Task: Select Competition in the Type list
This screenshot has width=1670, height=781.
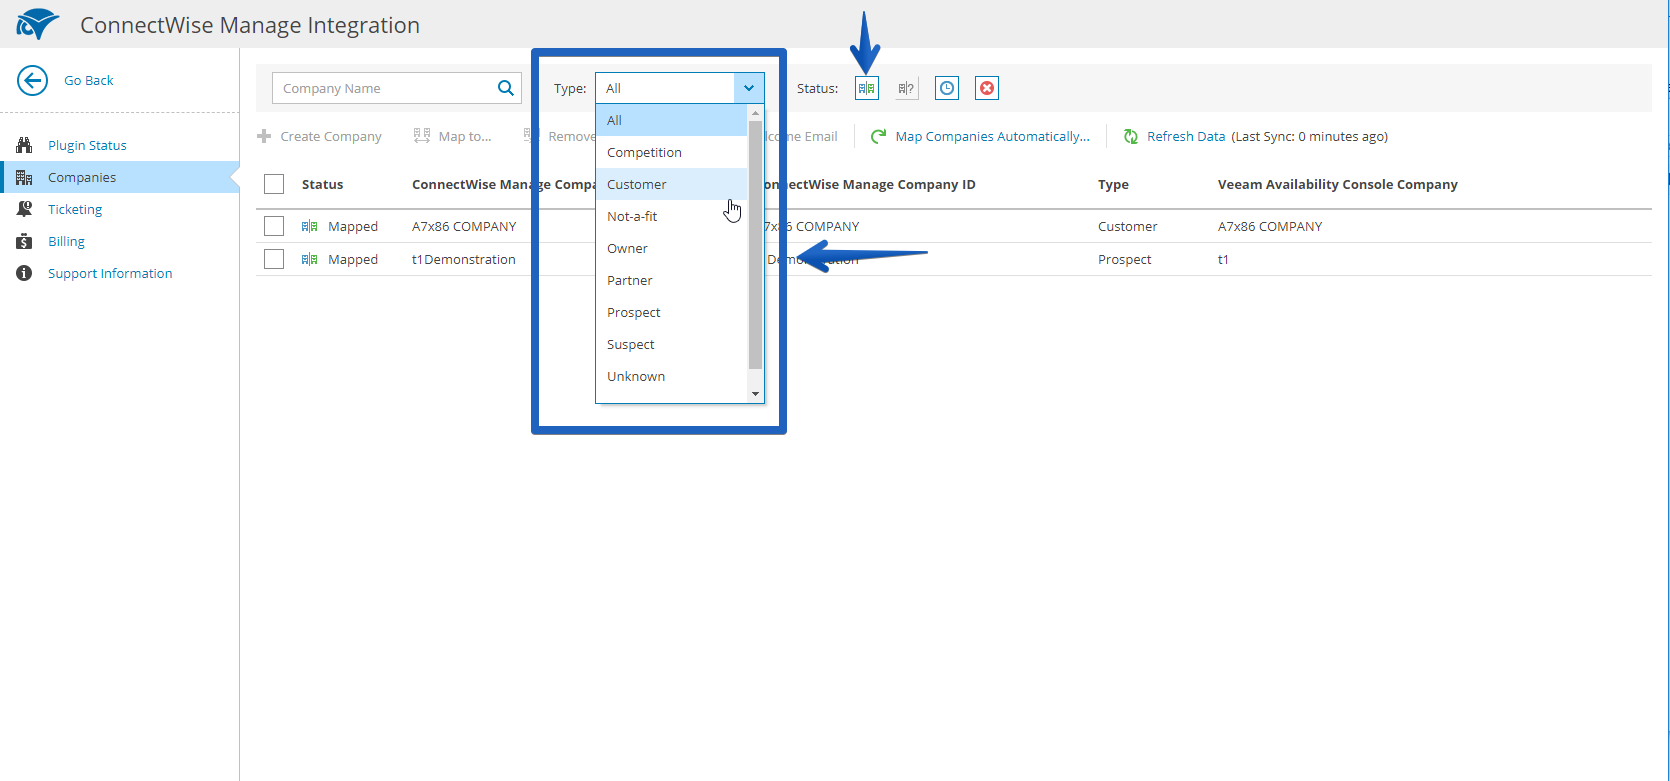Action: [672, 152]
